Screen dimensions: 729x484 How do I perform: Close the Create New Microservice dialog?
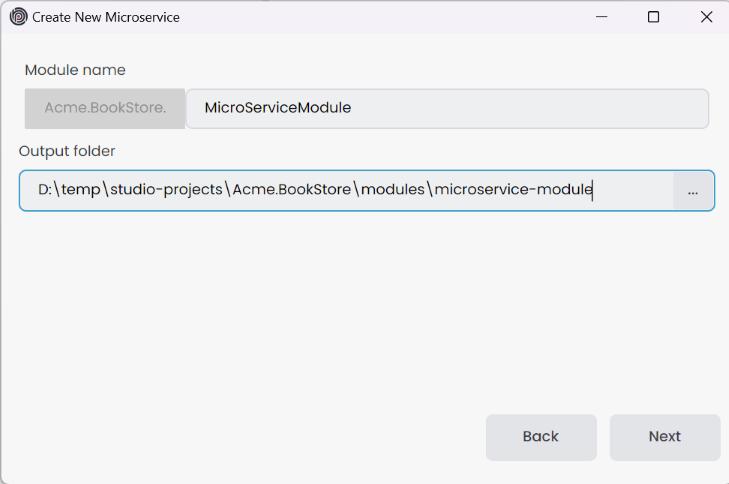click(706, 17)
